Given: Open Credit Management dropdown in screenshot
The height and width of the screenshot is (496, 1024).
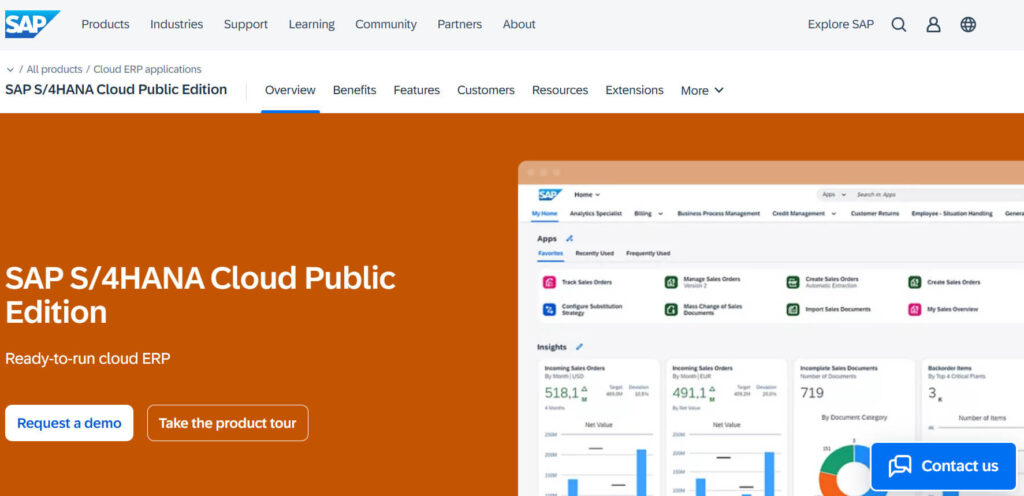Looking at the screenshot, I should tap(804, 213).
